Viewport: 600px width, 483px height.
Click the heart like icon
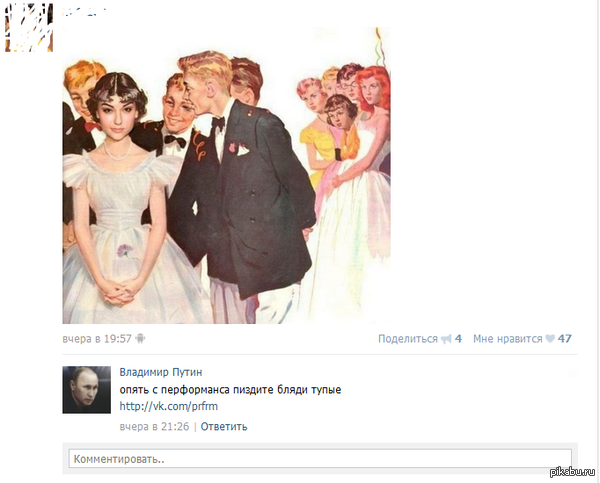[550, 339]
